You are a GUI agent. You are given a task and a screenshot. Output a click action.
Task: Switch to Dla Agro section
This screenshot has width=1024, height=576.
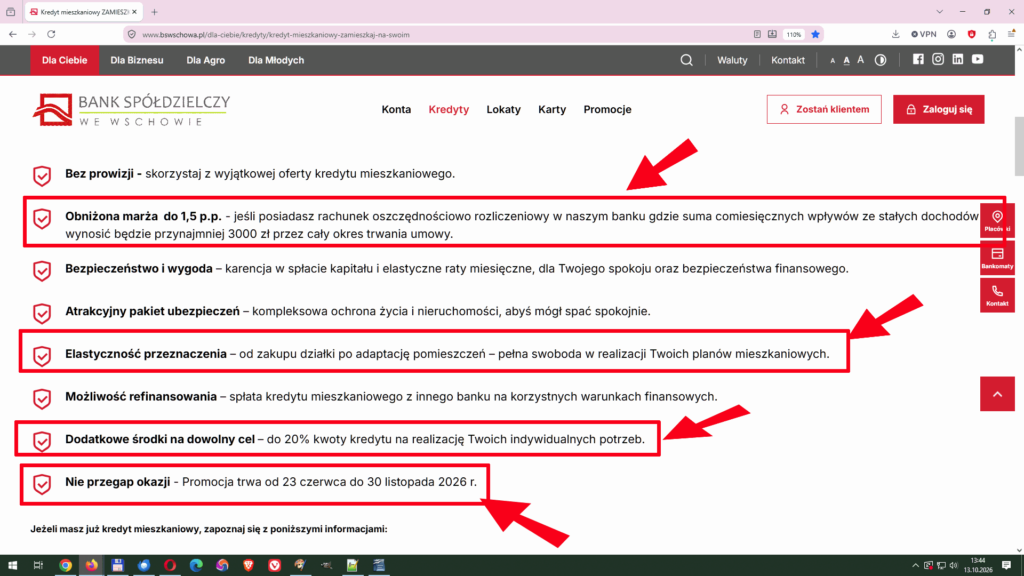click(206, 60)
